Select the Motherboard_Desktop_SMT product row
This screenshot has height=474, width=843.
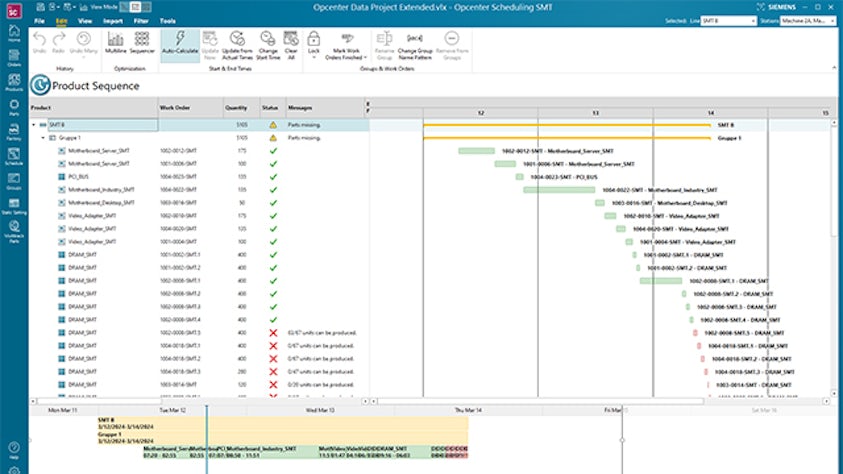click(x=199, y=203)
